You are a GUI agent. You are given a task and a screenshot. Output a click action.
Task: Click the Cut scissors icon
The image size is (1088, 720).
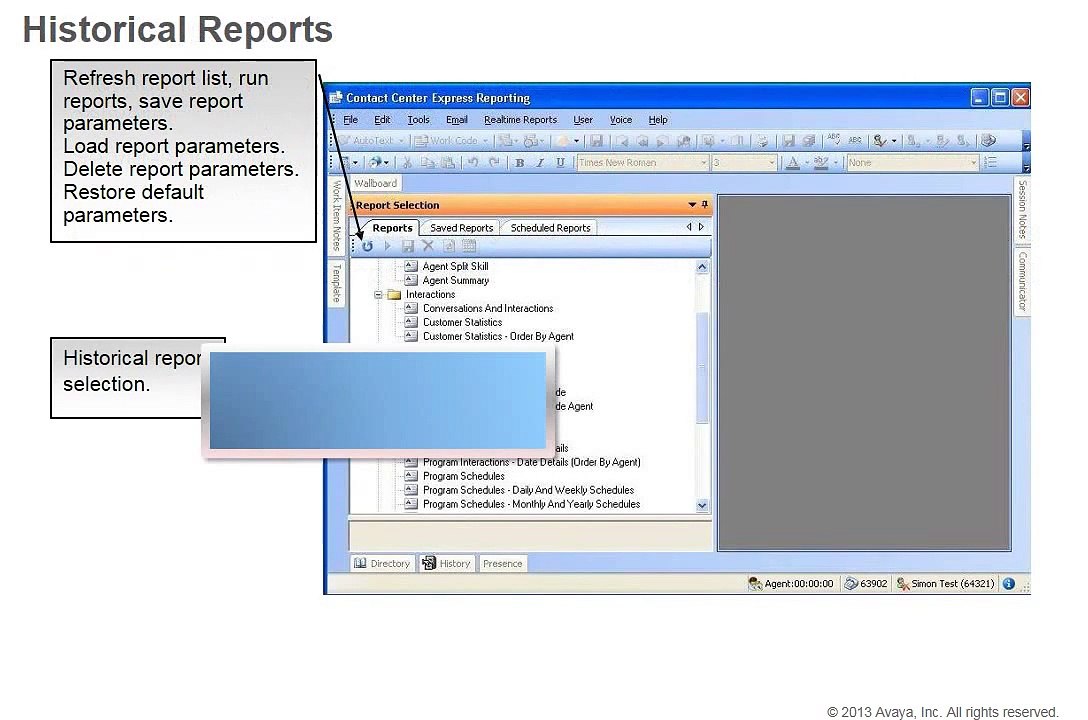407,162
